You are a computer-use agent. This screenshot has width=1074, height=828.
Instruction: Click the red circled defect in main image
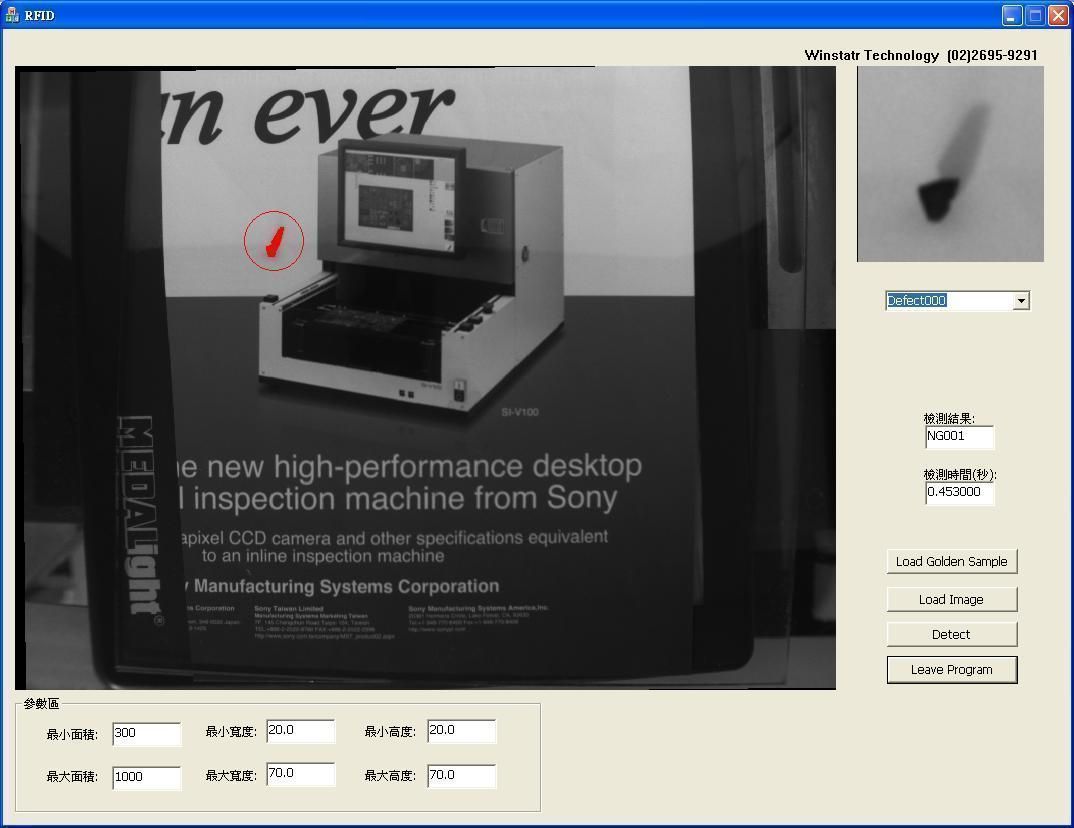click(274, 240)
